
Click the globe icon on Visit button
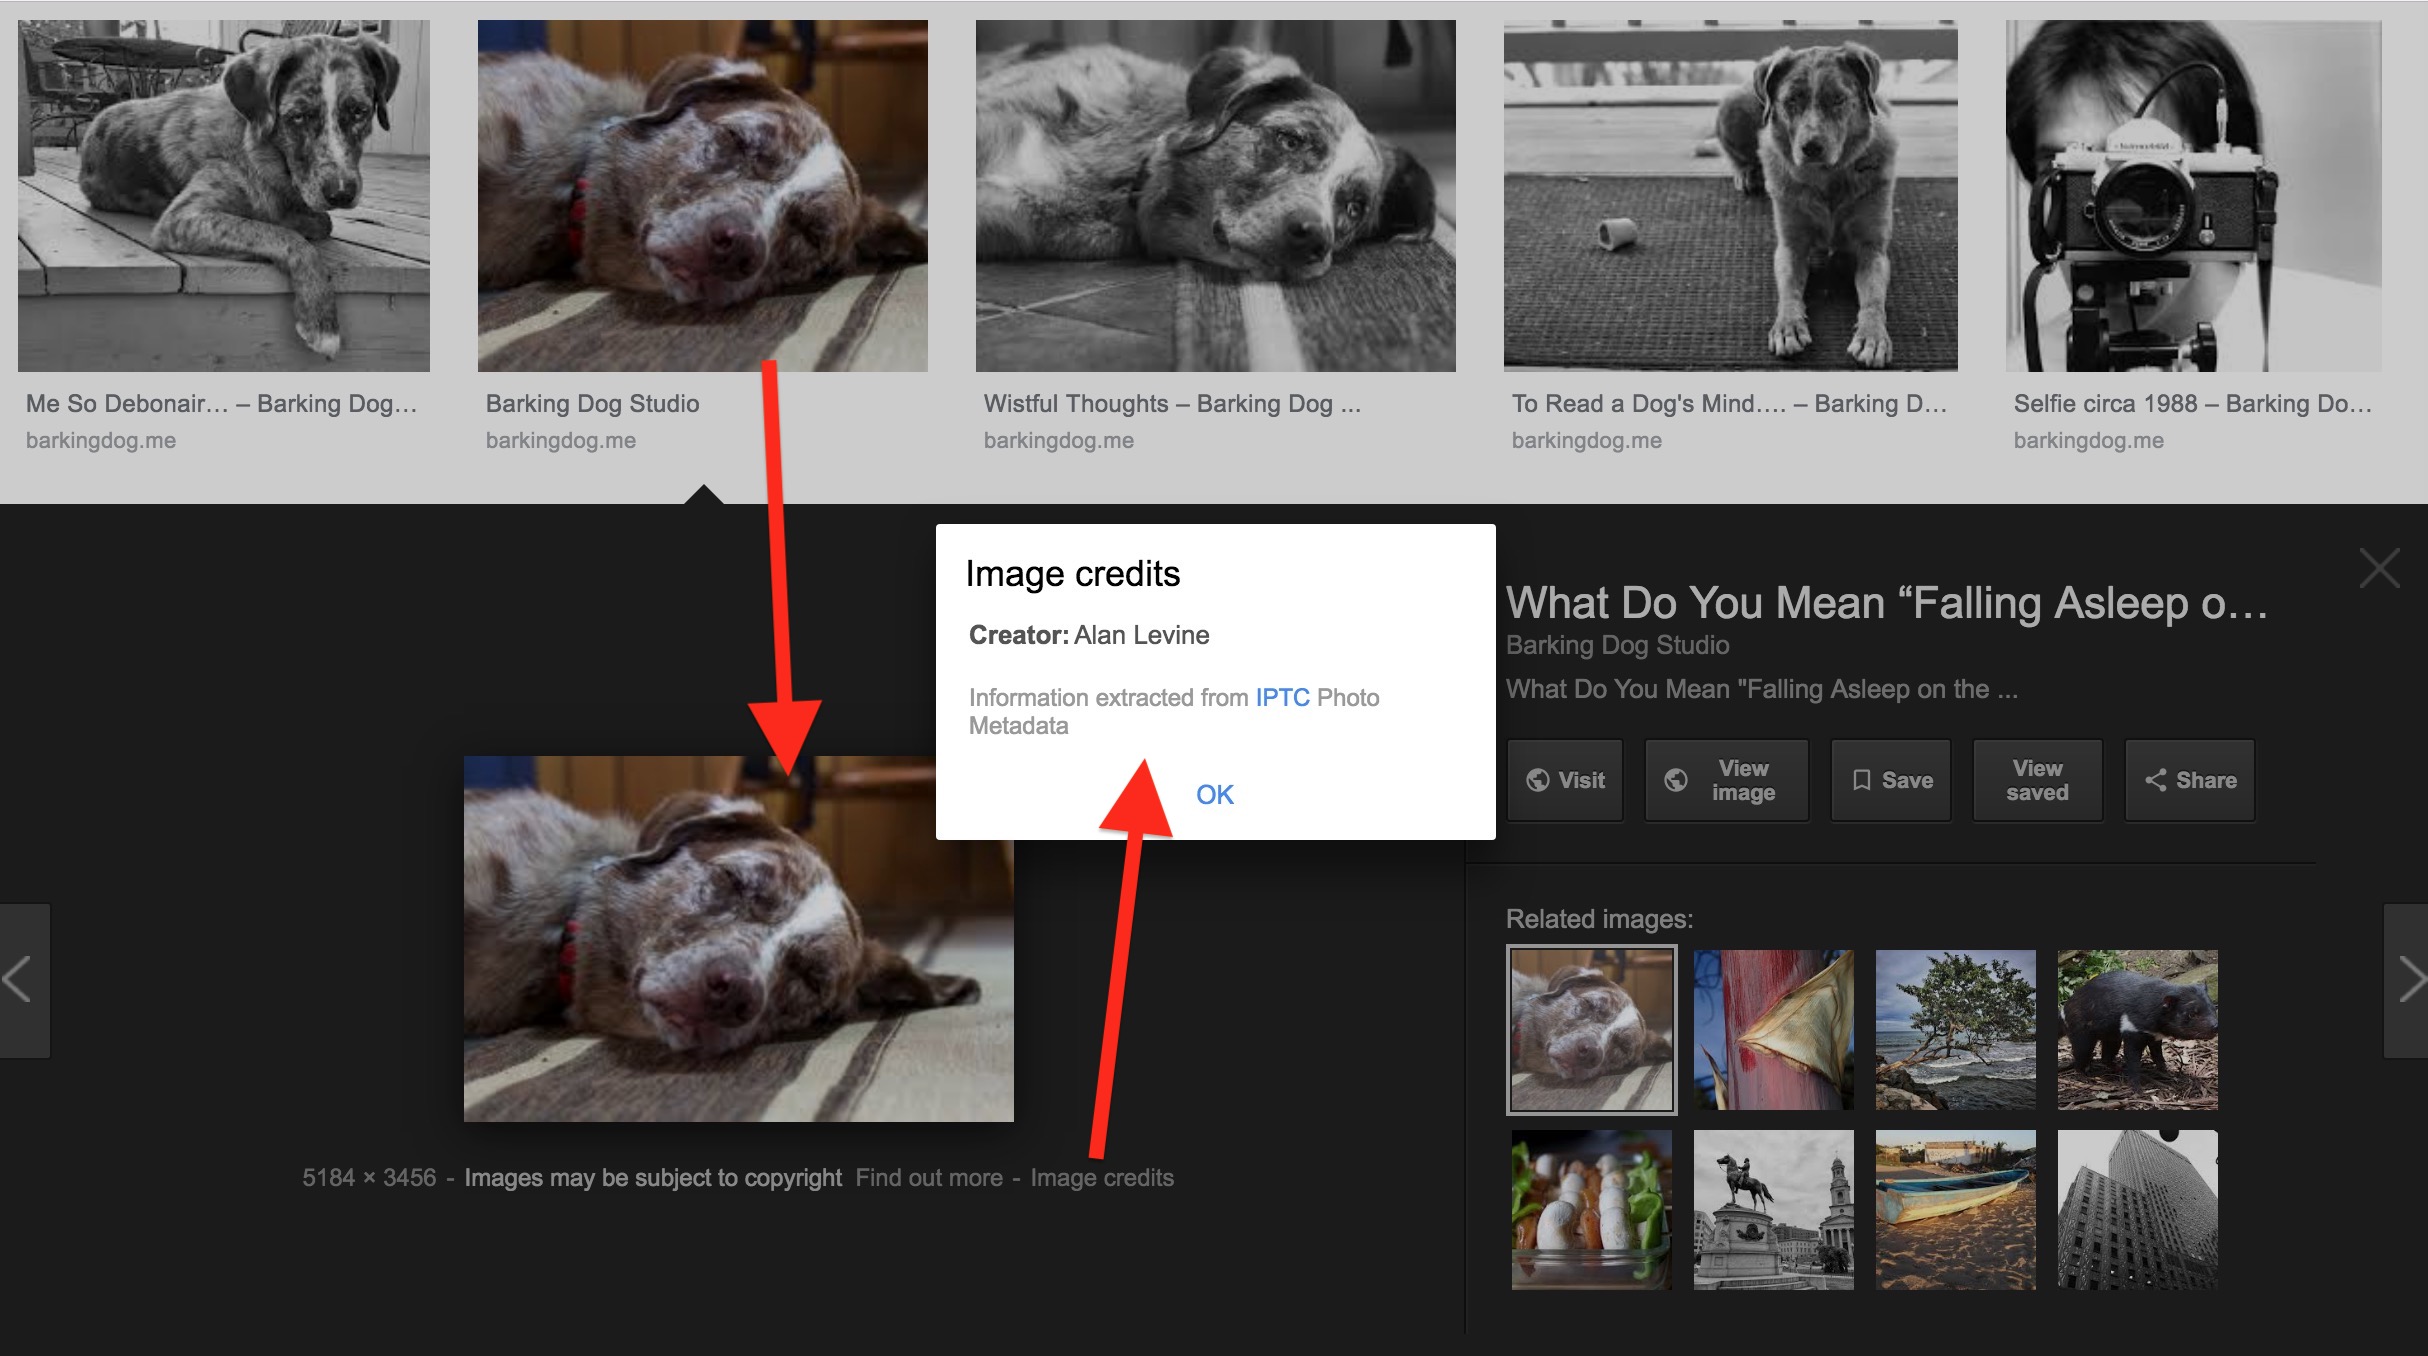click(1538, 780)
